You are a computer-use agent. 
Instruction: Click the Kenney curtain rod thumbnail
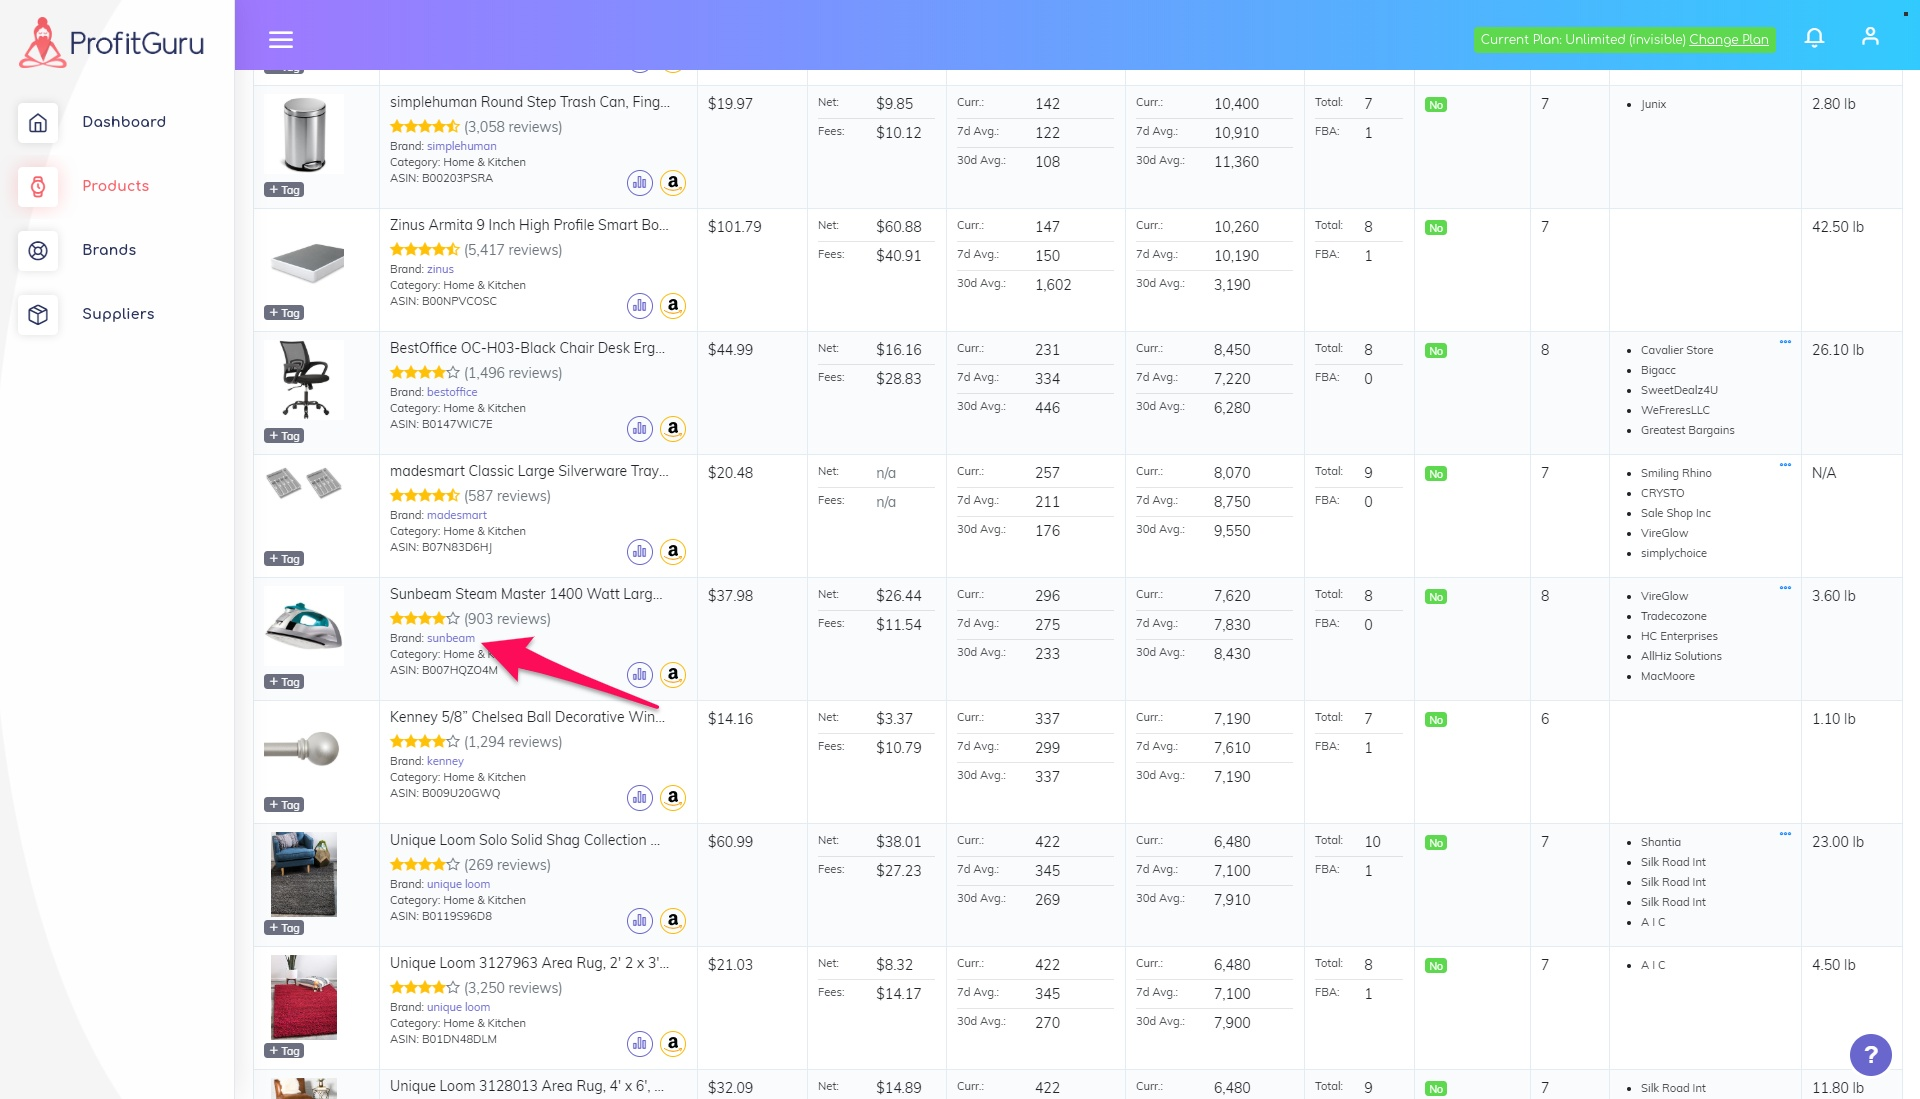coord(302,749)
